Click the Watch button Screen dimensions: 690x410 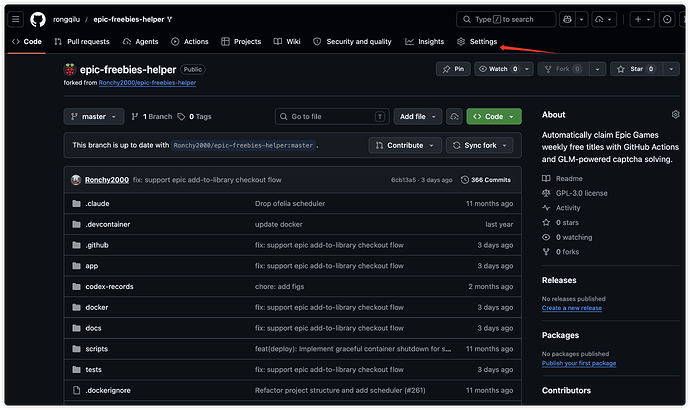[x=499, y=69]
